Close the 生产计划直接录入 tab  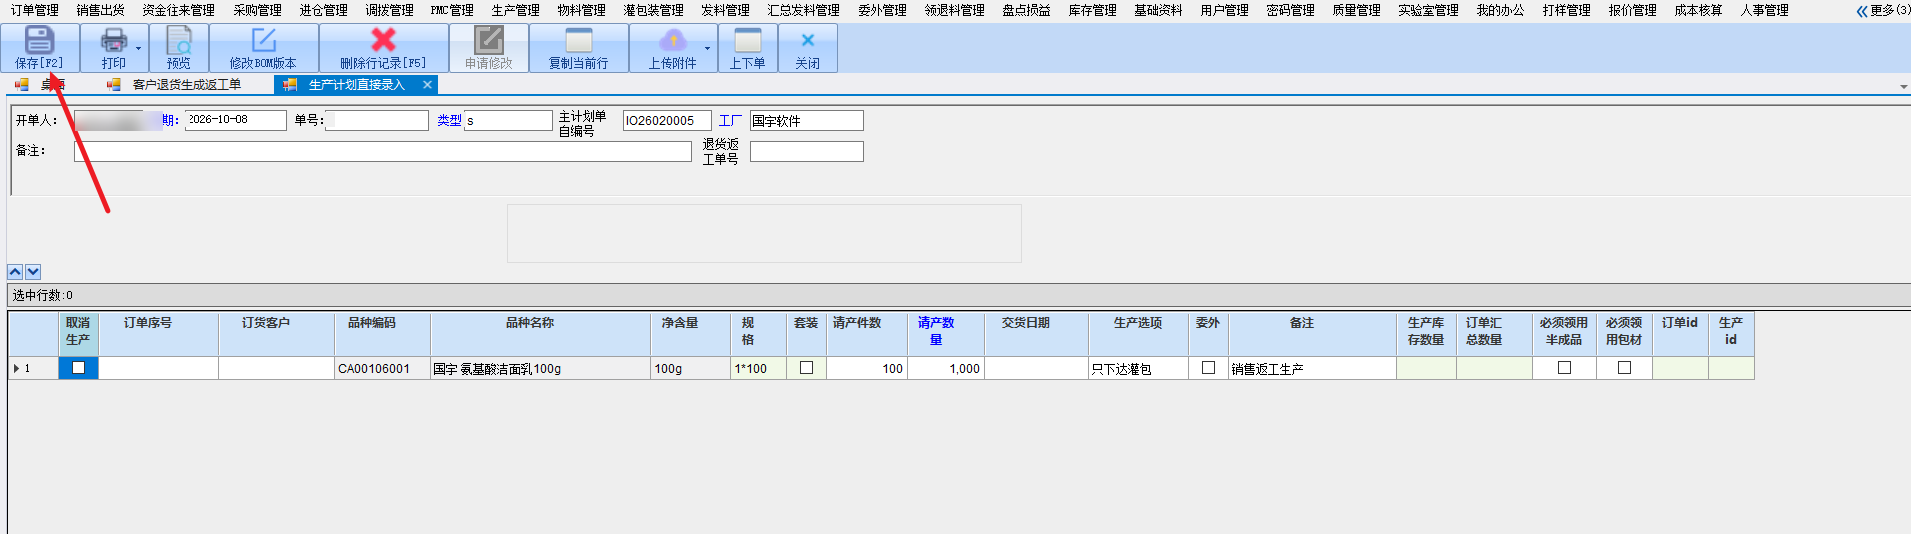(427, 85)
